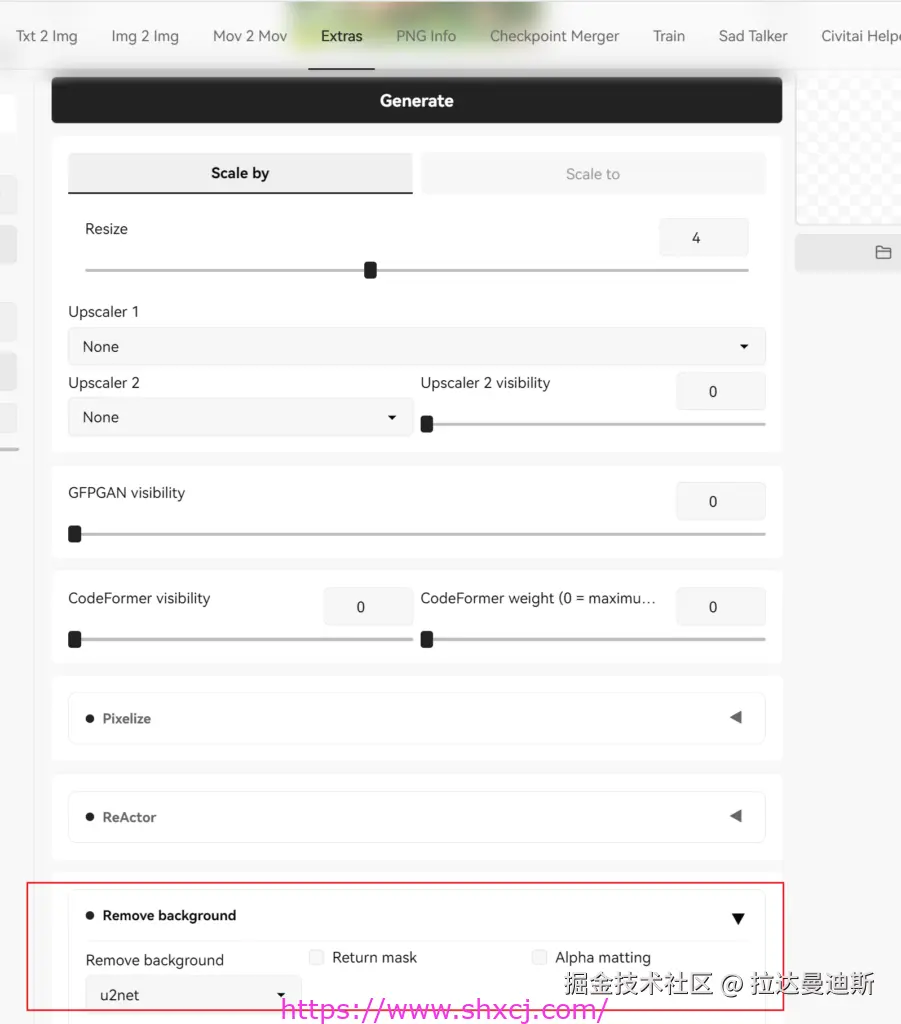Expand the ReActor section

click(417, 816)
